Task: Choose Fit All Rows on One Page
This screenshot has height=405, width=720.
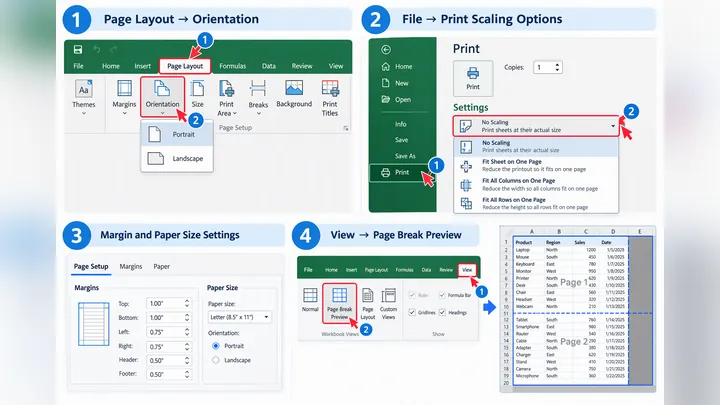Action: coord(536,203)
